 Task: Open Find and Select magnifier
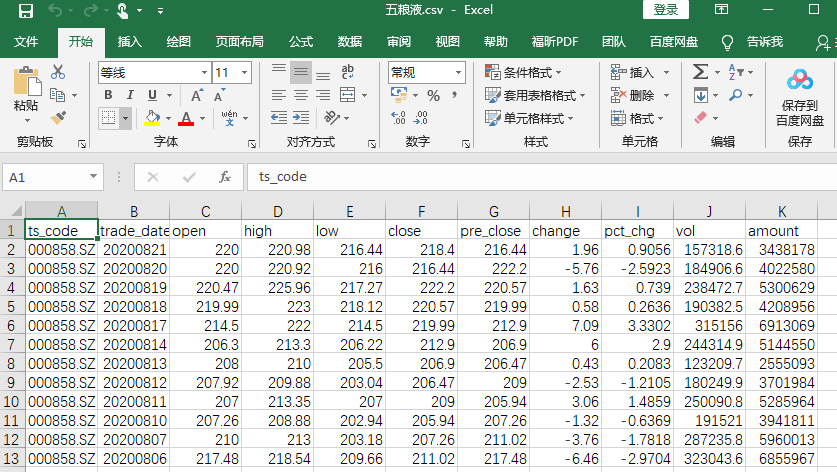(x=736, y=96)
